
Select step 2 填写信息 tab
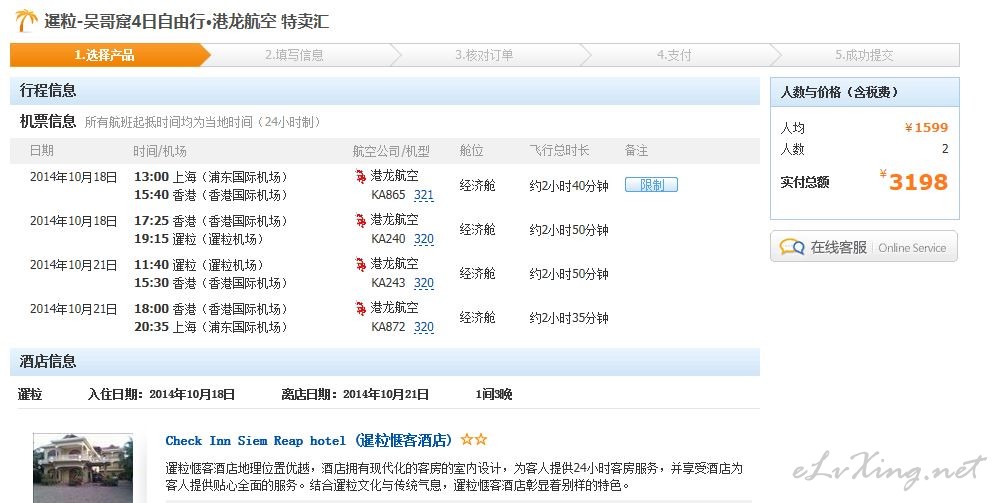(x=294, y=55)
